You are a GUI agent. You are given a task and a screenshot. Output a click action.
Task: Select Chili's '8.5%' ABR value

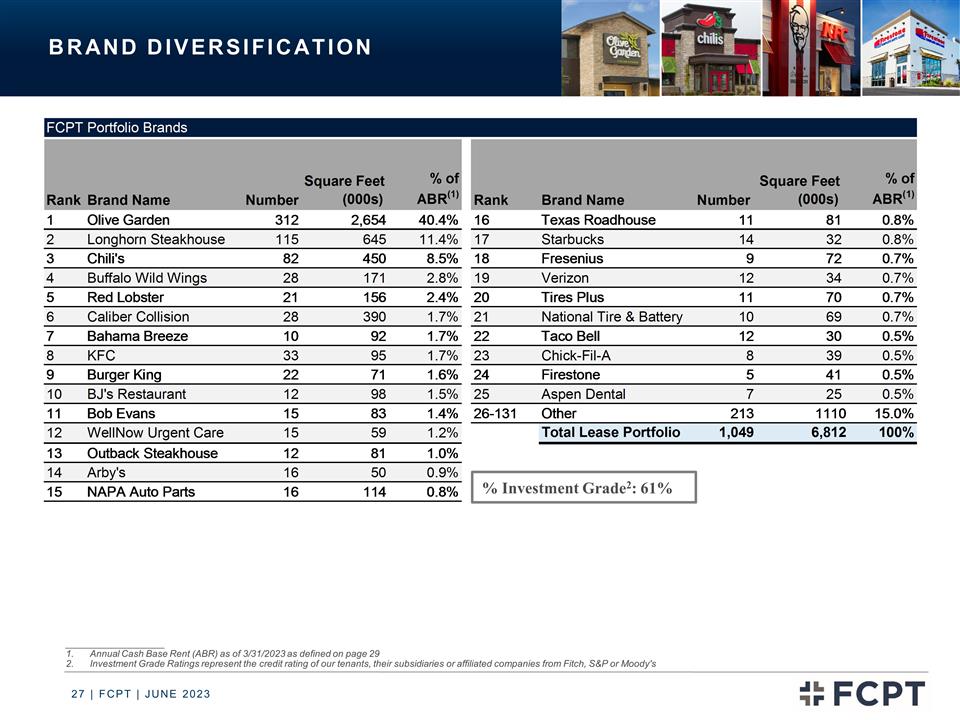tap(443, 258)
